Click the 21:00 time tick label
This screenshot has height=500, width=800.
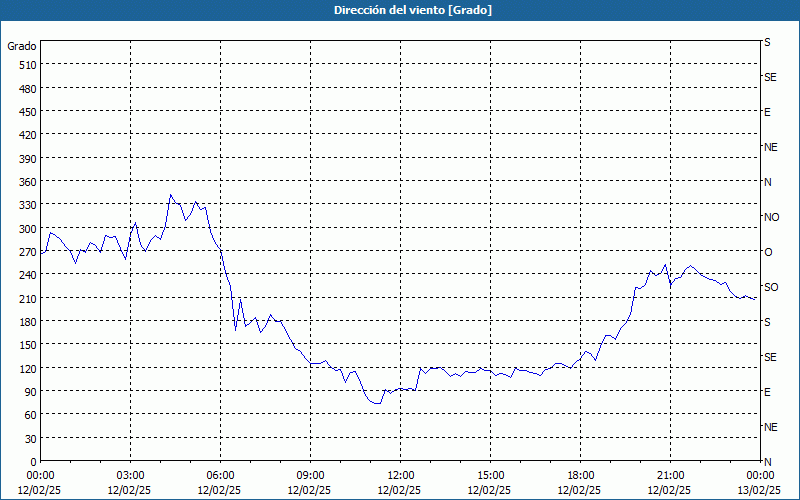point(670,476)
